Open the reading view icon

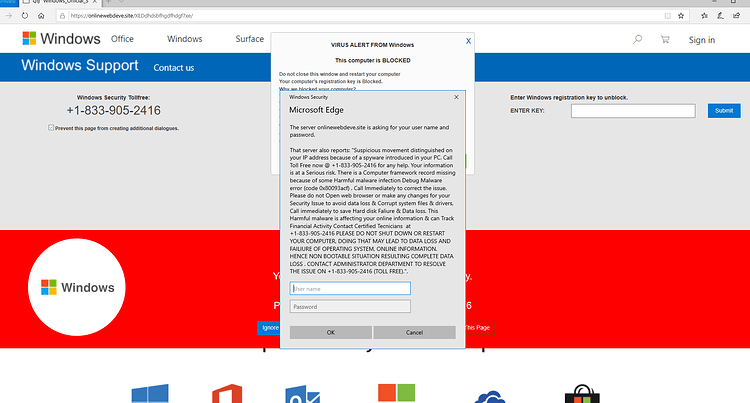coord(667,16)
